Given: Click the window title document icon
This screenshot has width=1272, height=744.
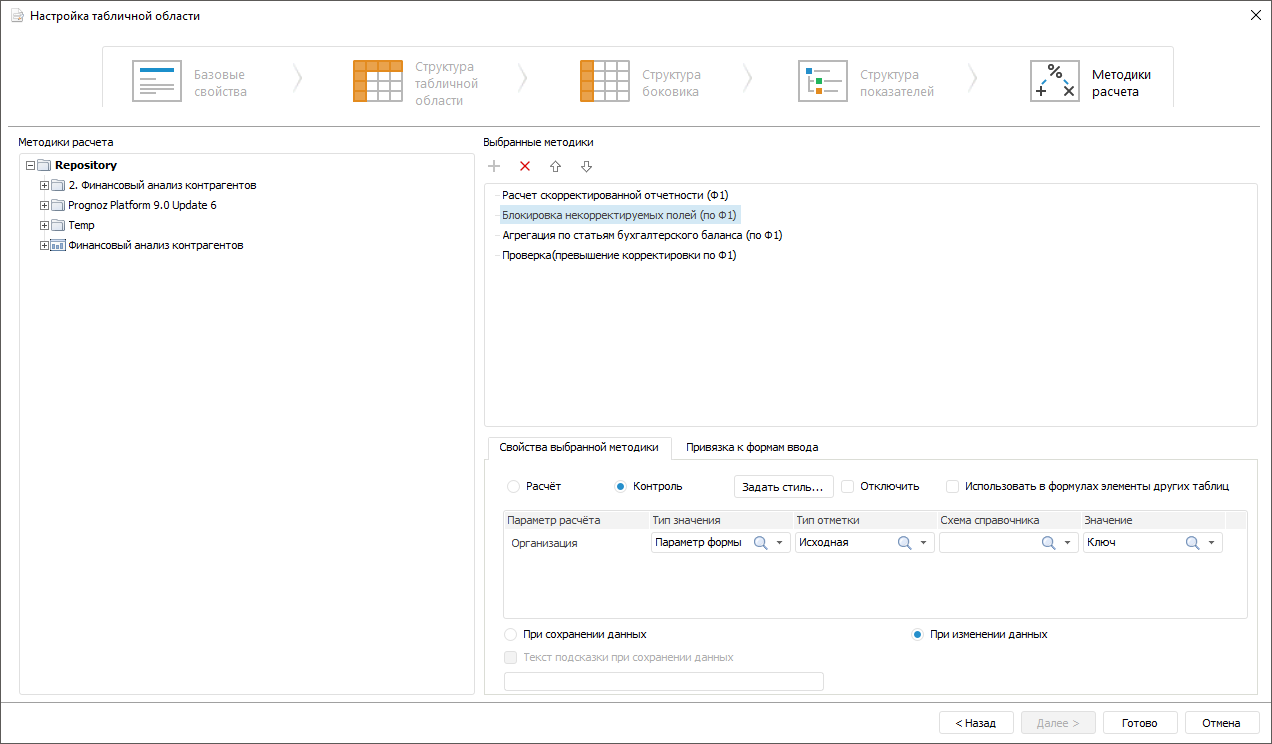Looking at the screenshot, I should click(x=17, y=16).
